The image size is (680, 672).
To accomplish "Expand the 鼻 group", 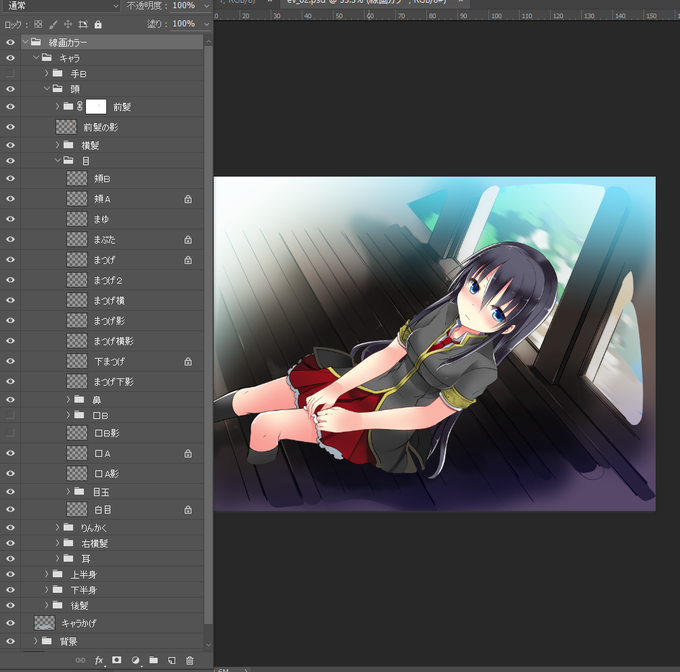I will coord(68,399).
